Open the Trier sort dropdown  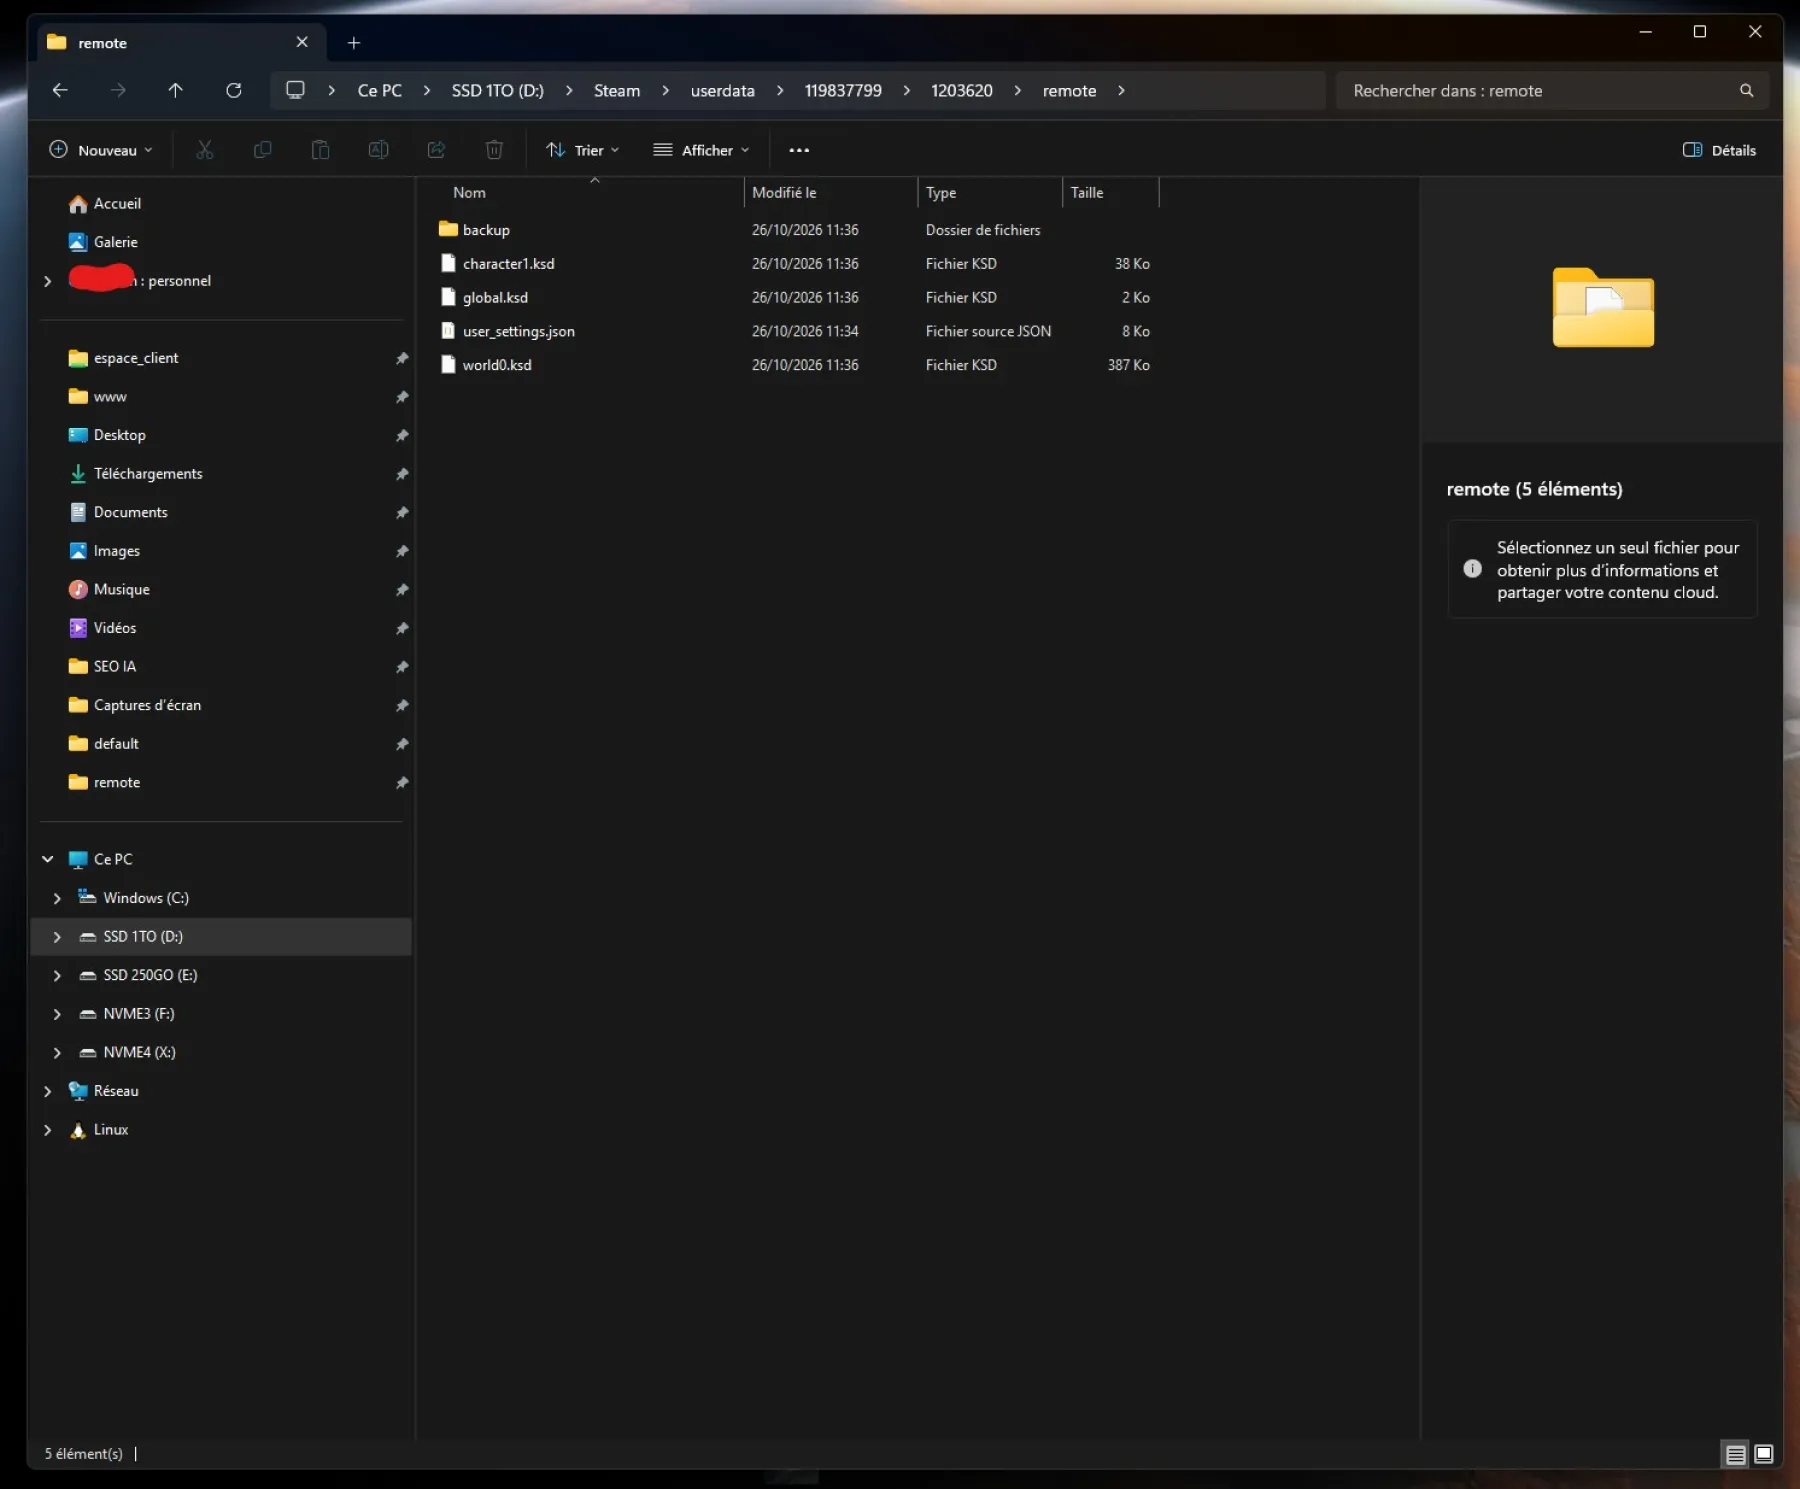click(583, 150)
